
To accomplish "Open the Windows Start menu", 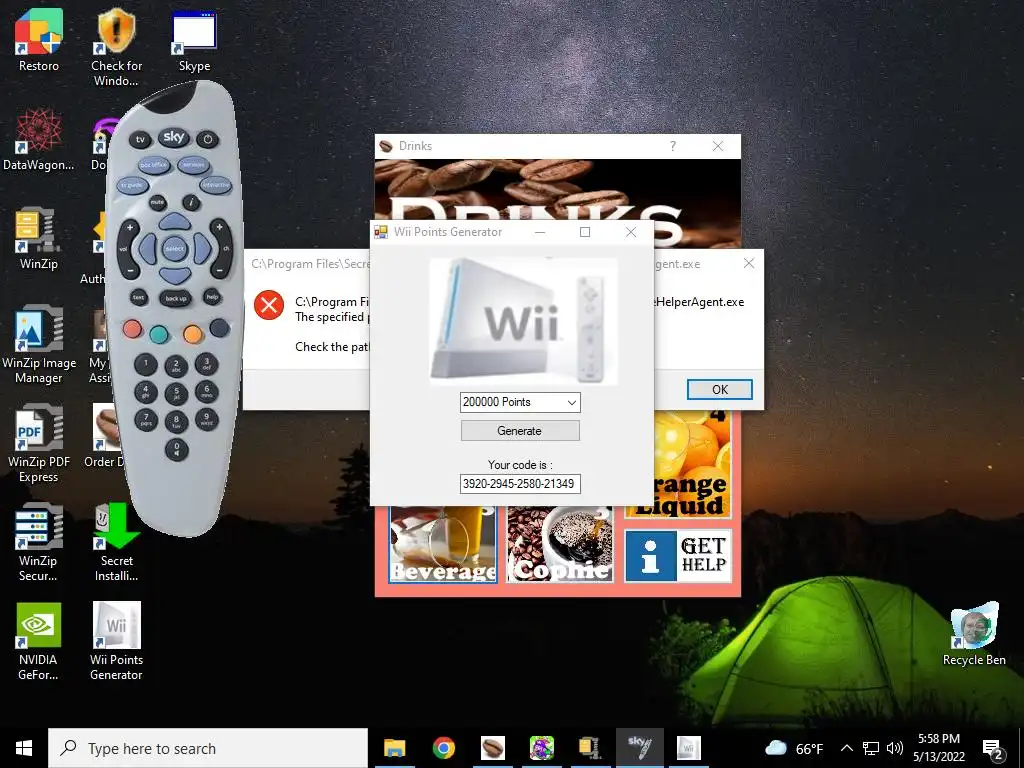I will point(24,748).
